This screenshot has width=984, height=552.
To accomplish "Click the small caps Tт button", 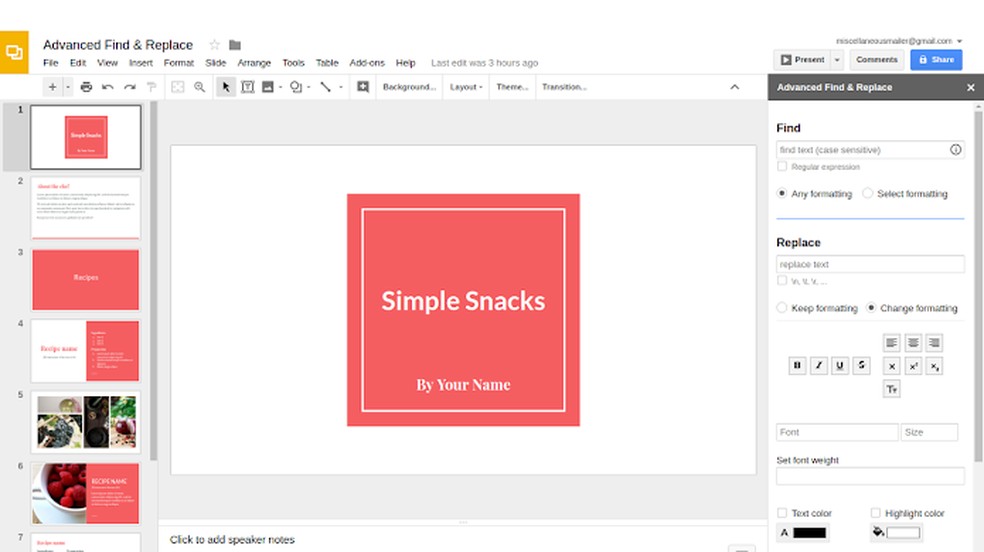I will click(x=891, y=390).
